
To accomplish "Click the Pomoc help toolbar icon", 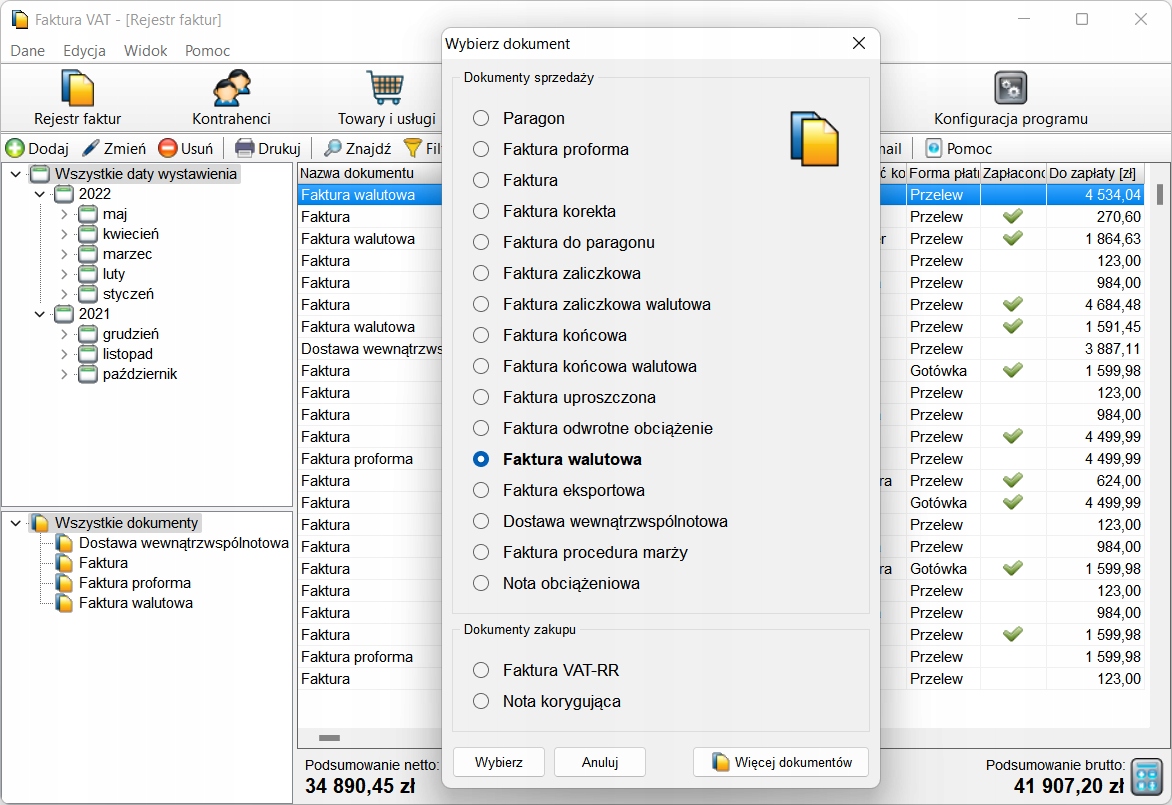I will point(934,148).
